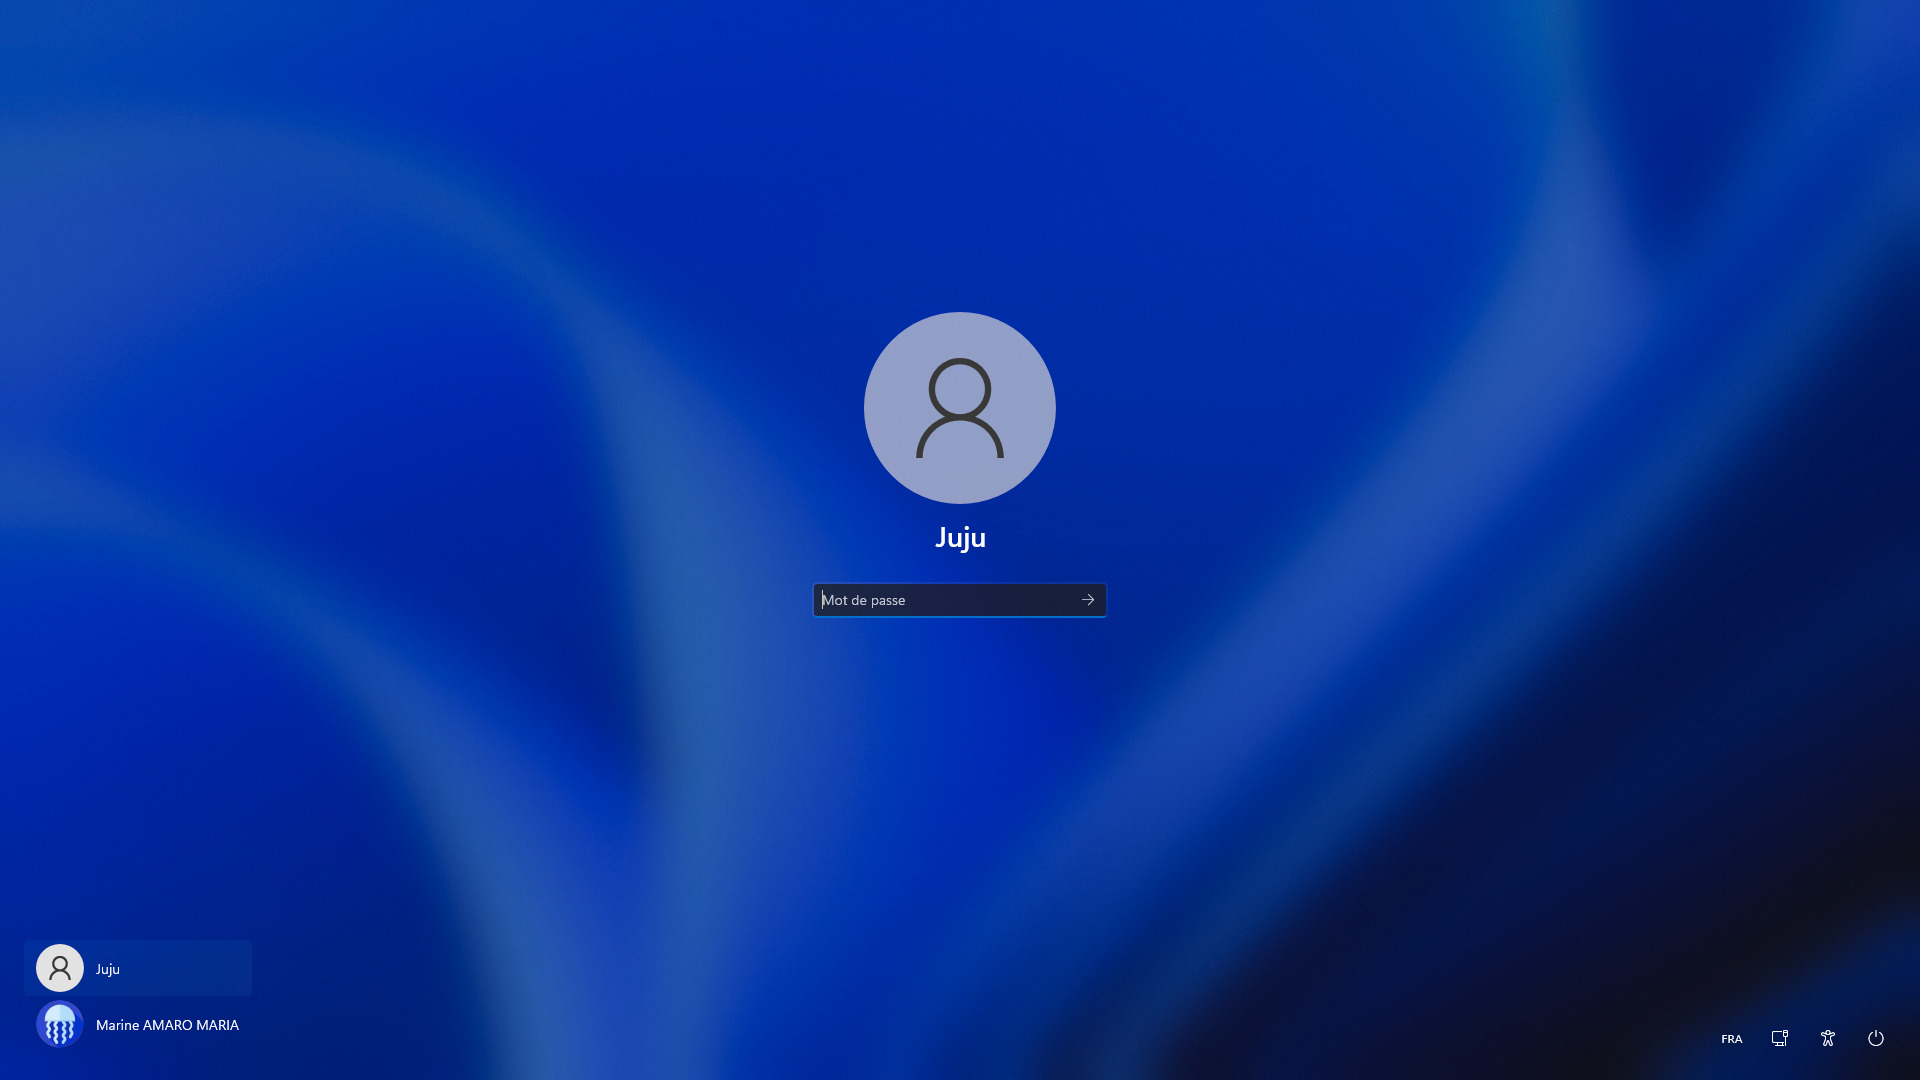Screen dimensions: 1920x1080
Task: Open the network connection icon
Action: (1780, 1038)
